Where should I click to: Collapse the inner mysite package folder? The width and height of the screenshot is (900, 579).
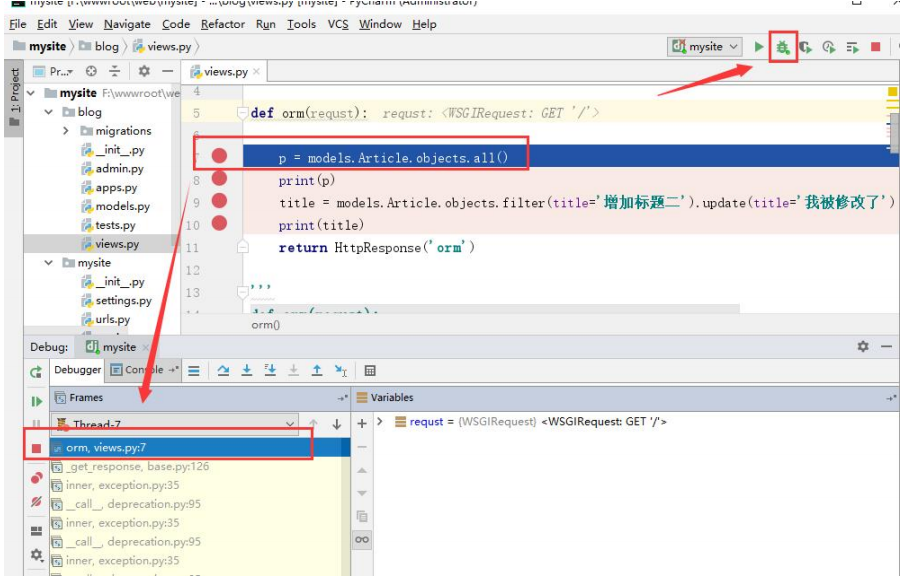point(49,263)
